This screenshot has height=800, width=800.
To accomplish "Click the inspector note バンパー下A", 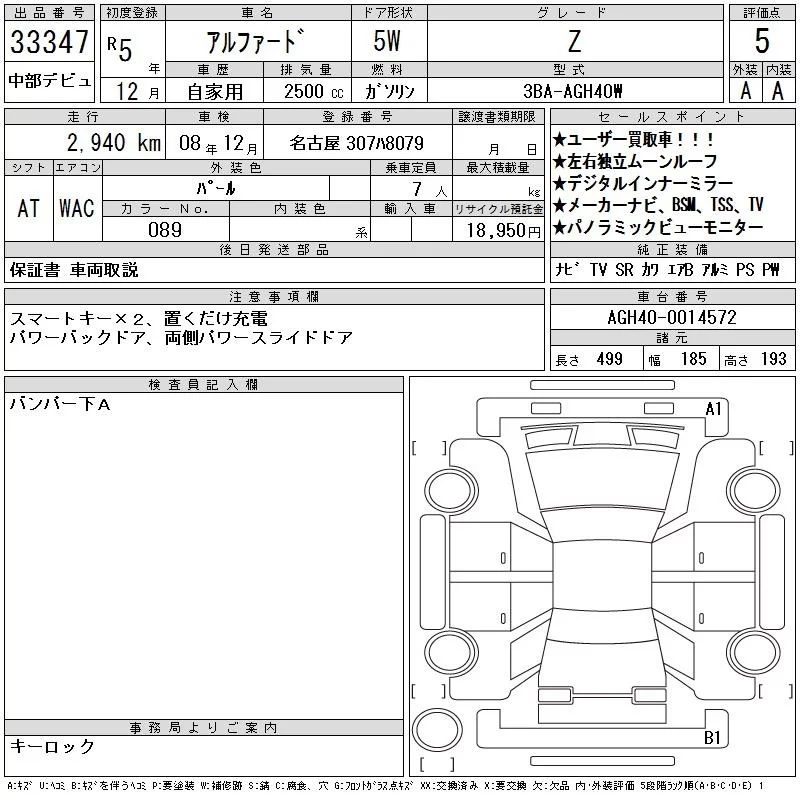I will 60,405.
